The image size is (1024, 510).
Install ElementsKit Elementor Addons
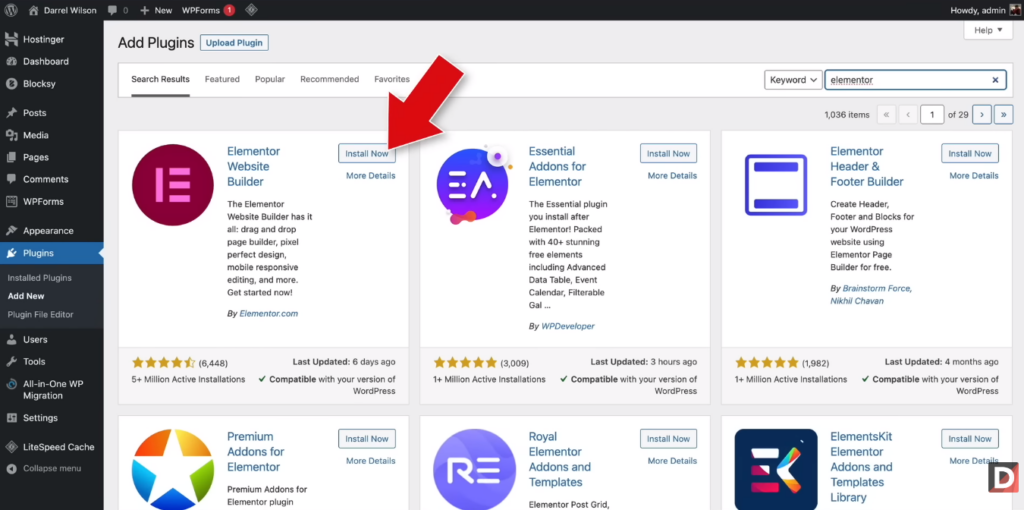(x=970, y=439)
